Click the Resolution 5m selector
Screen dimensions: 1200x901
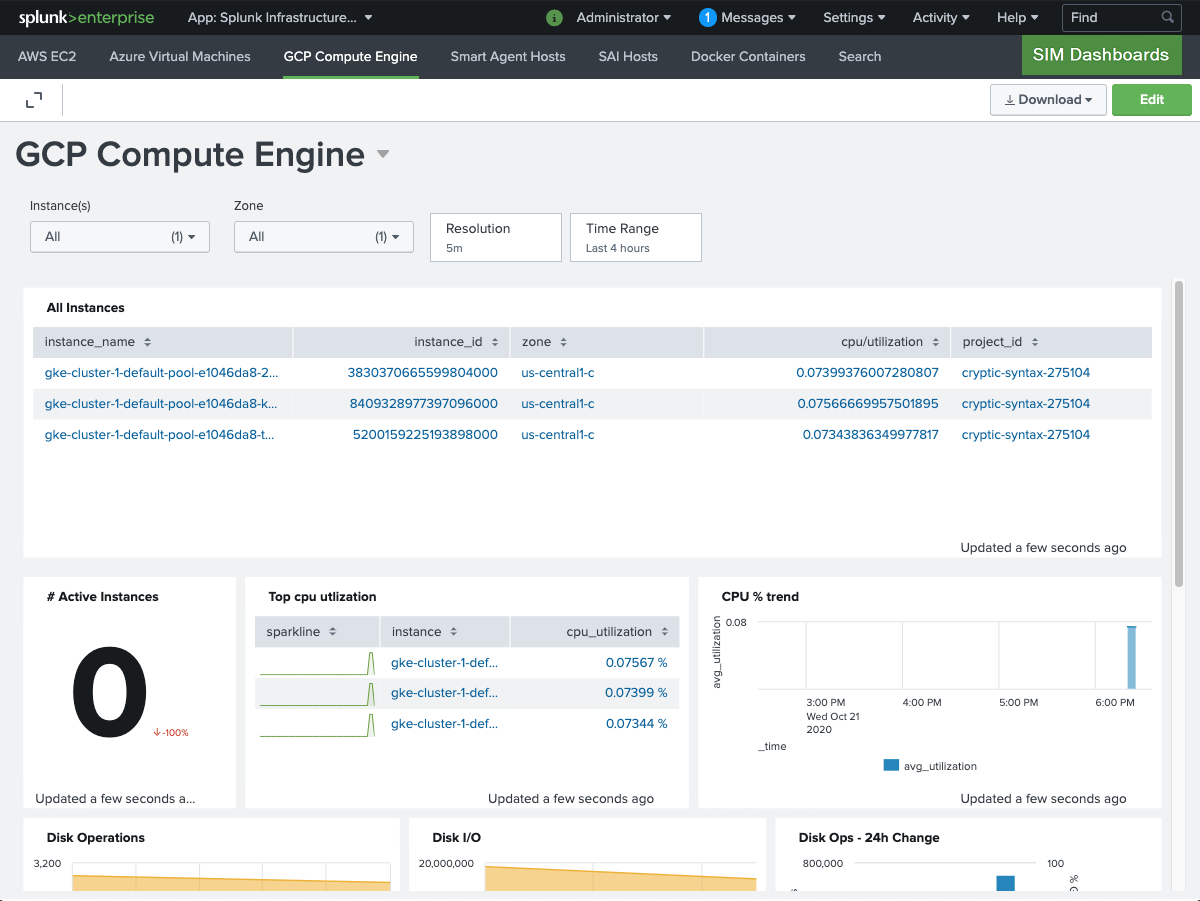pos(496,237)
